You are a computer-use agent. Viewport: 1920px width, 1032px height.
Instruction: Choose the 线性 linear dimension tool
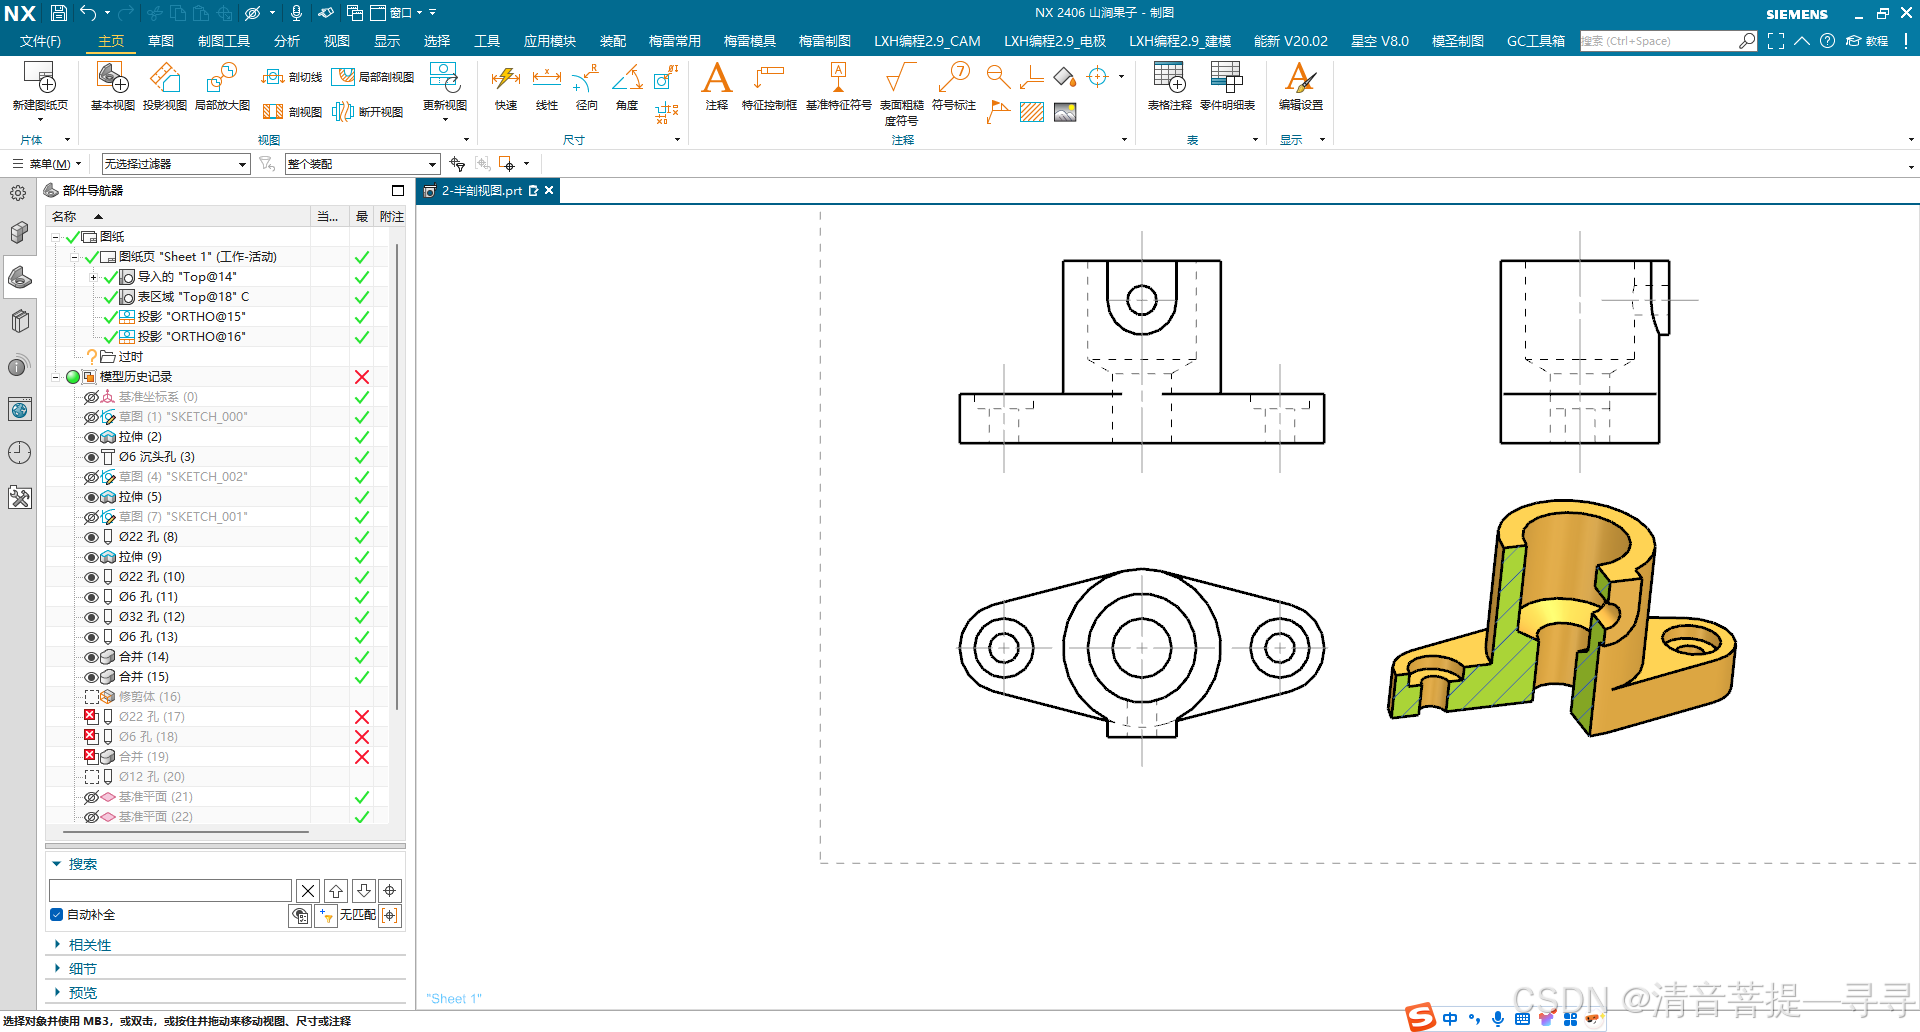pyautogui.click(x=546, y=86)
